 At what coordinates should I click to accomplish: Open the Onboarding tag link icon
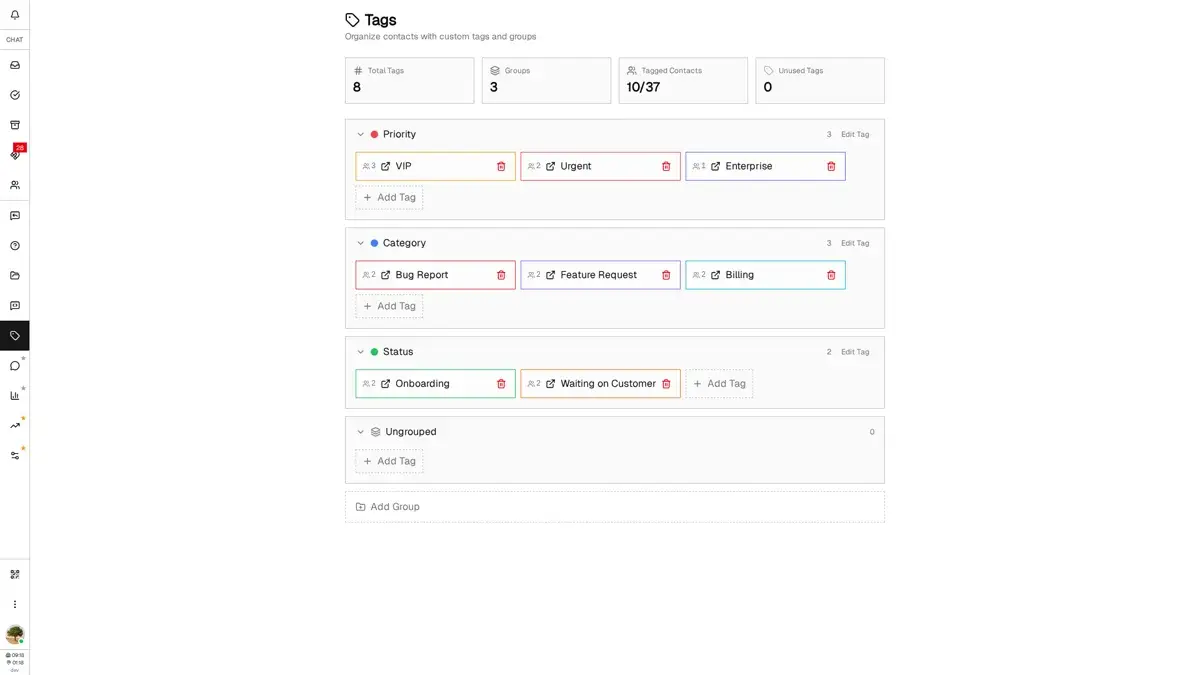(x=385, y=384)
